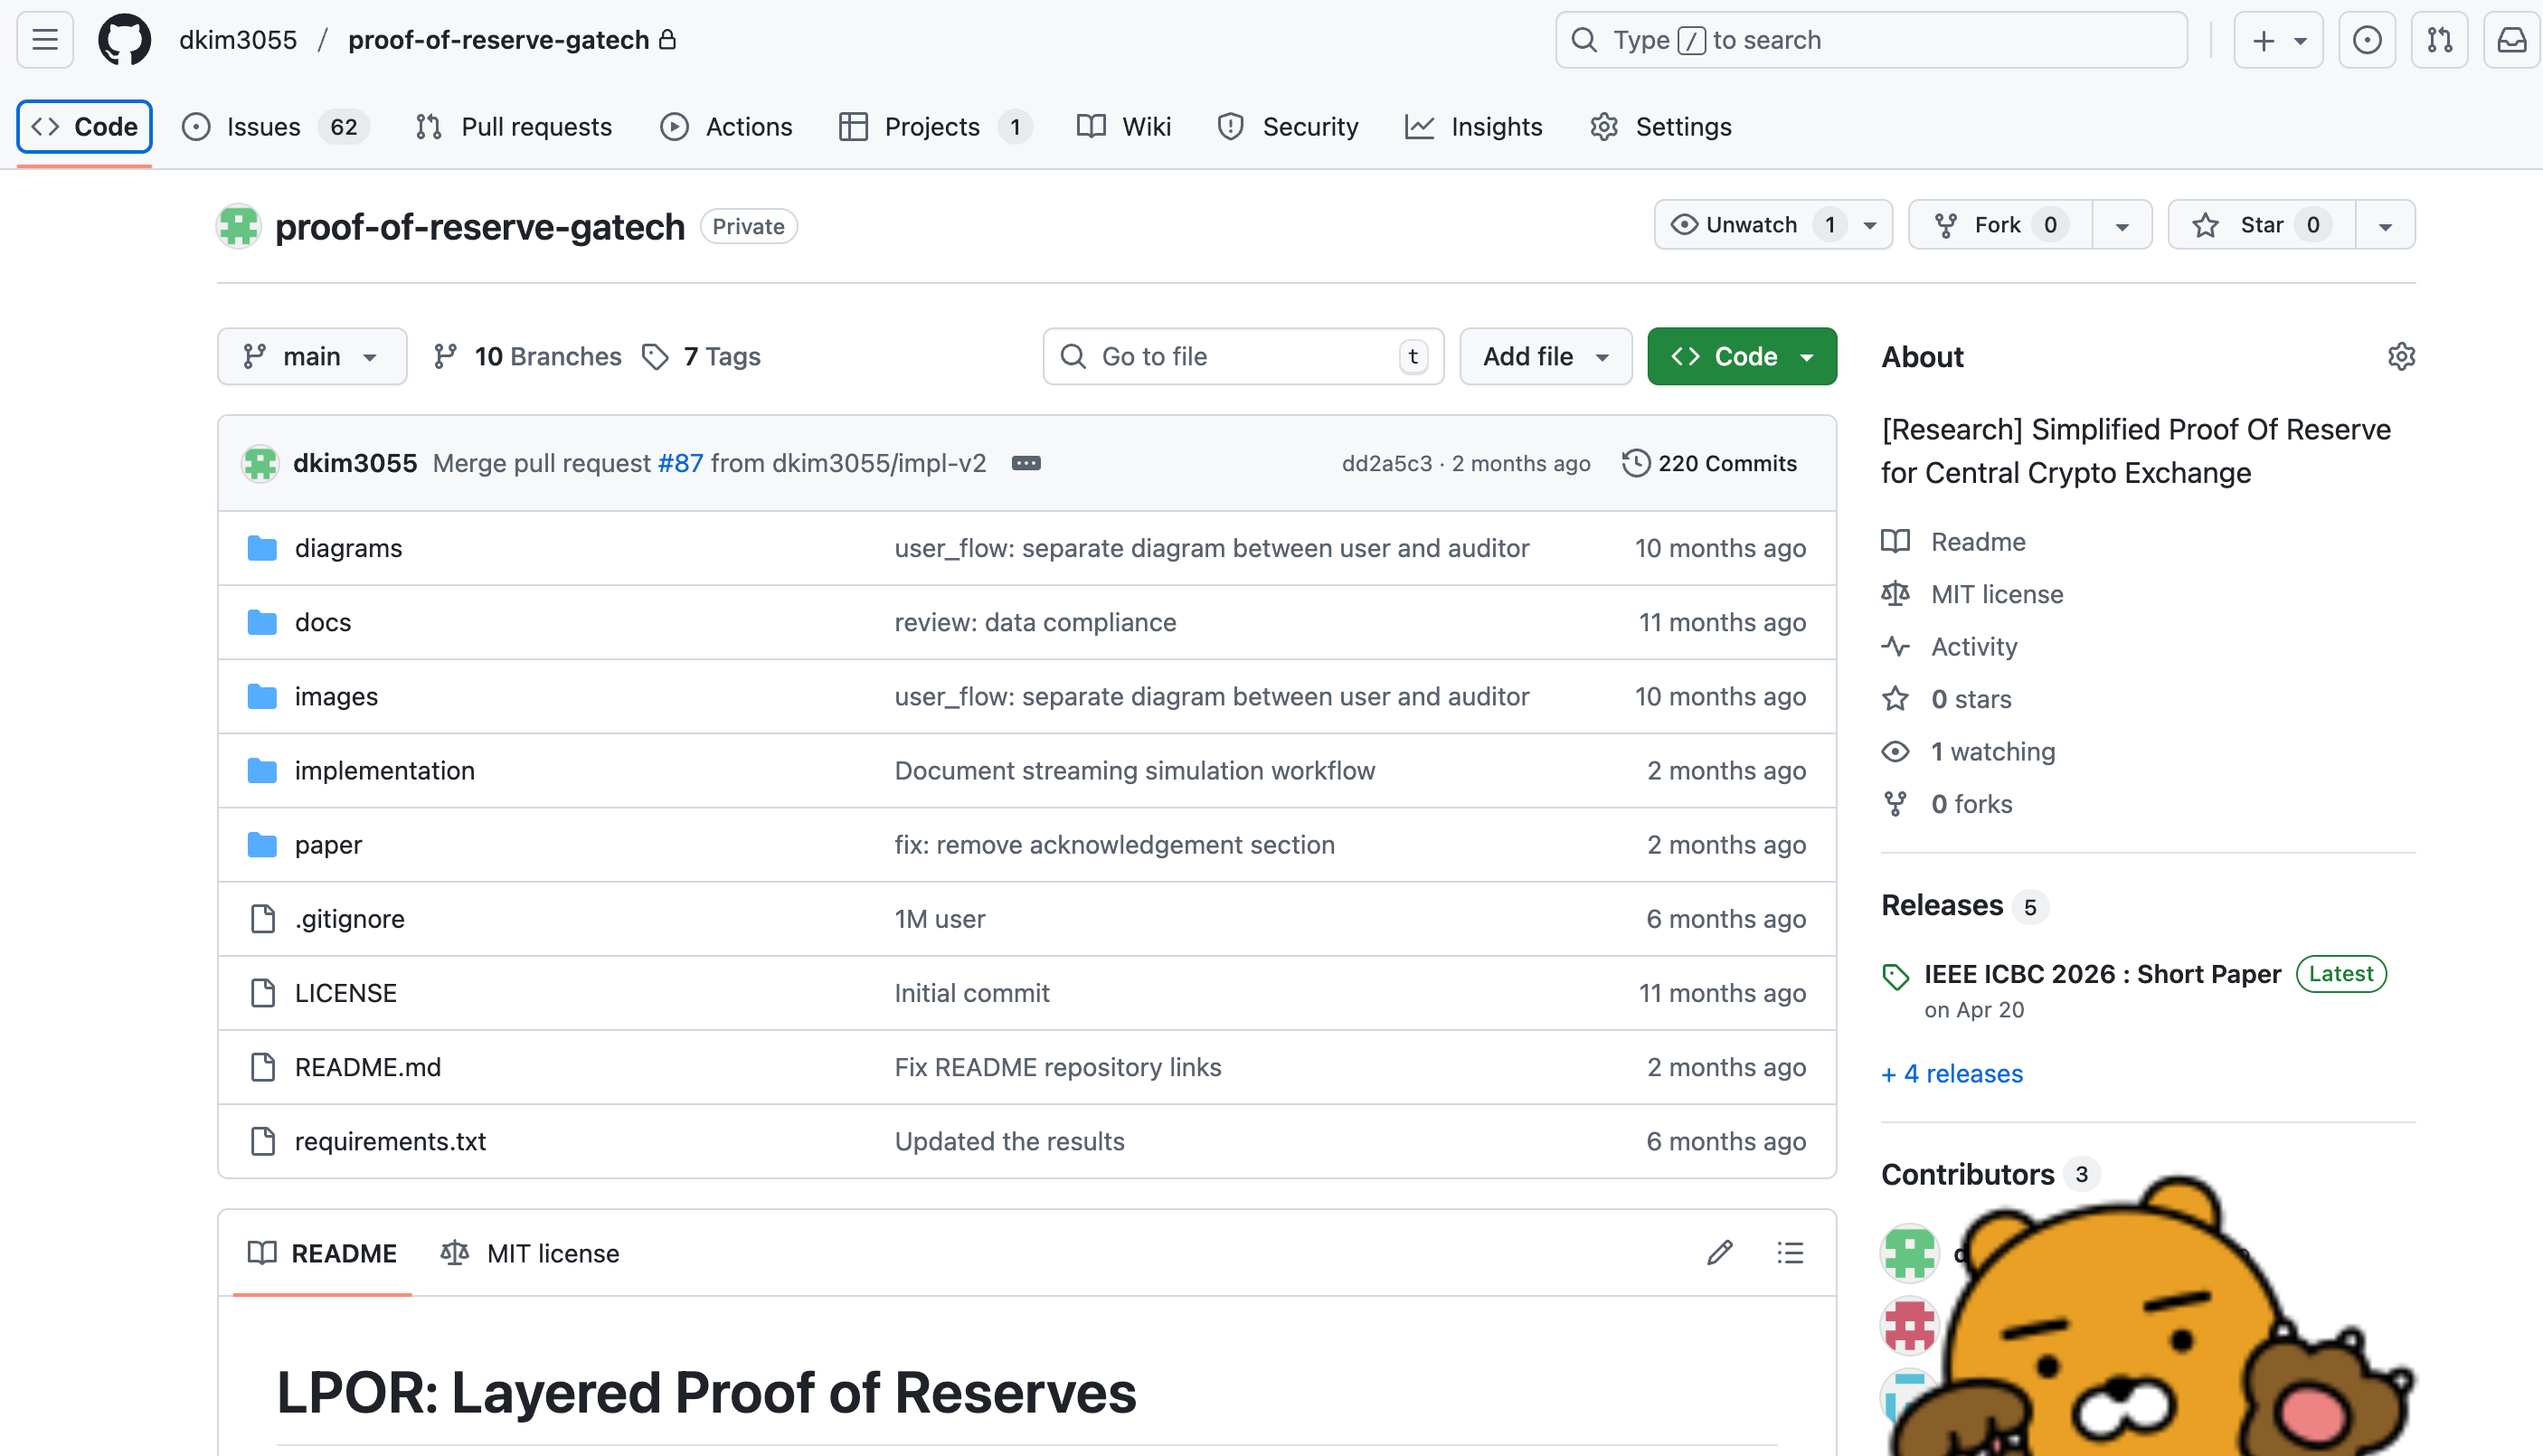Open IEEE ICBC 2026 : Short Paper release

[x=2102, y=974]
